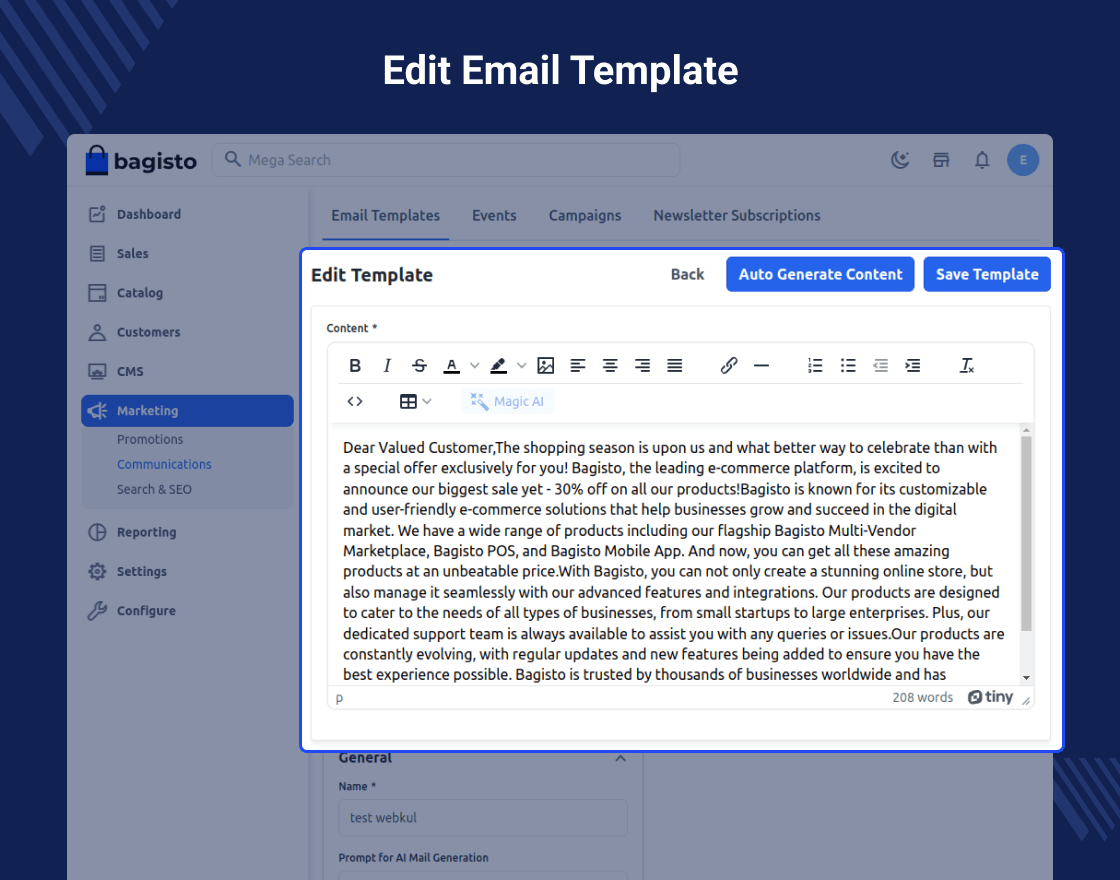Open notifications bell icon

click(982, 160)
